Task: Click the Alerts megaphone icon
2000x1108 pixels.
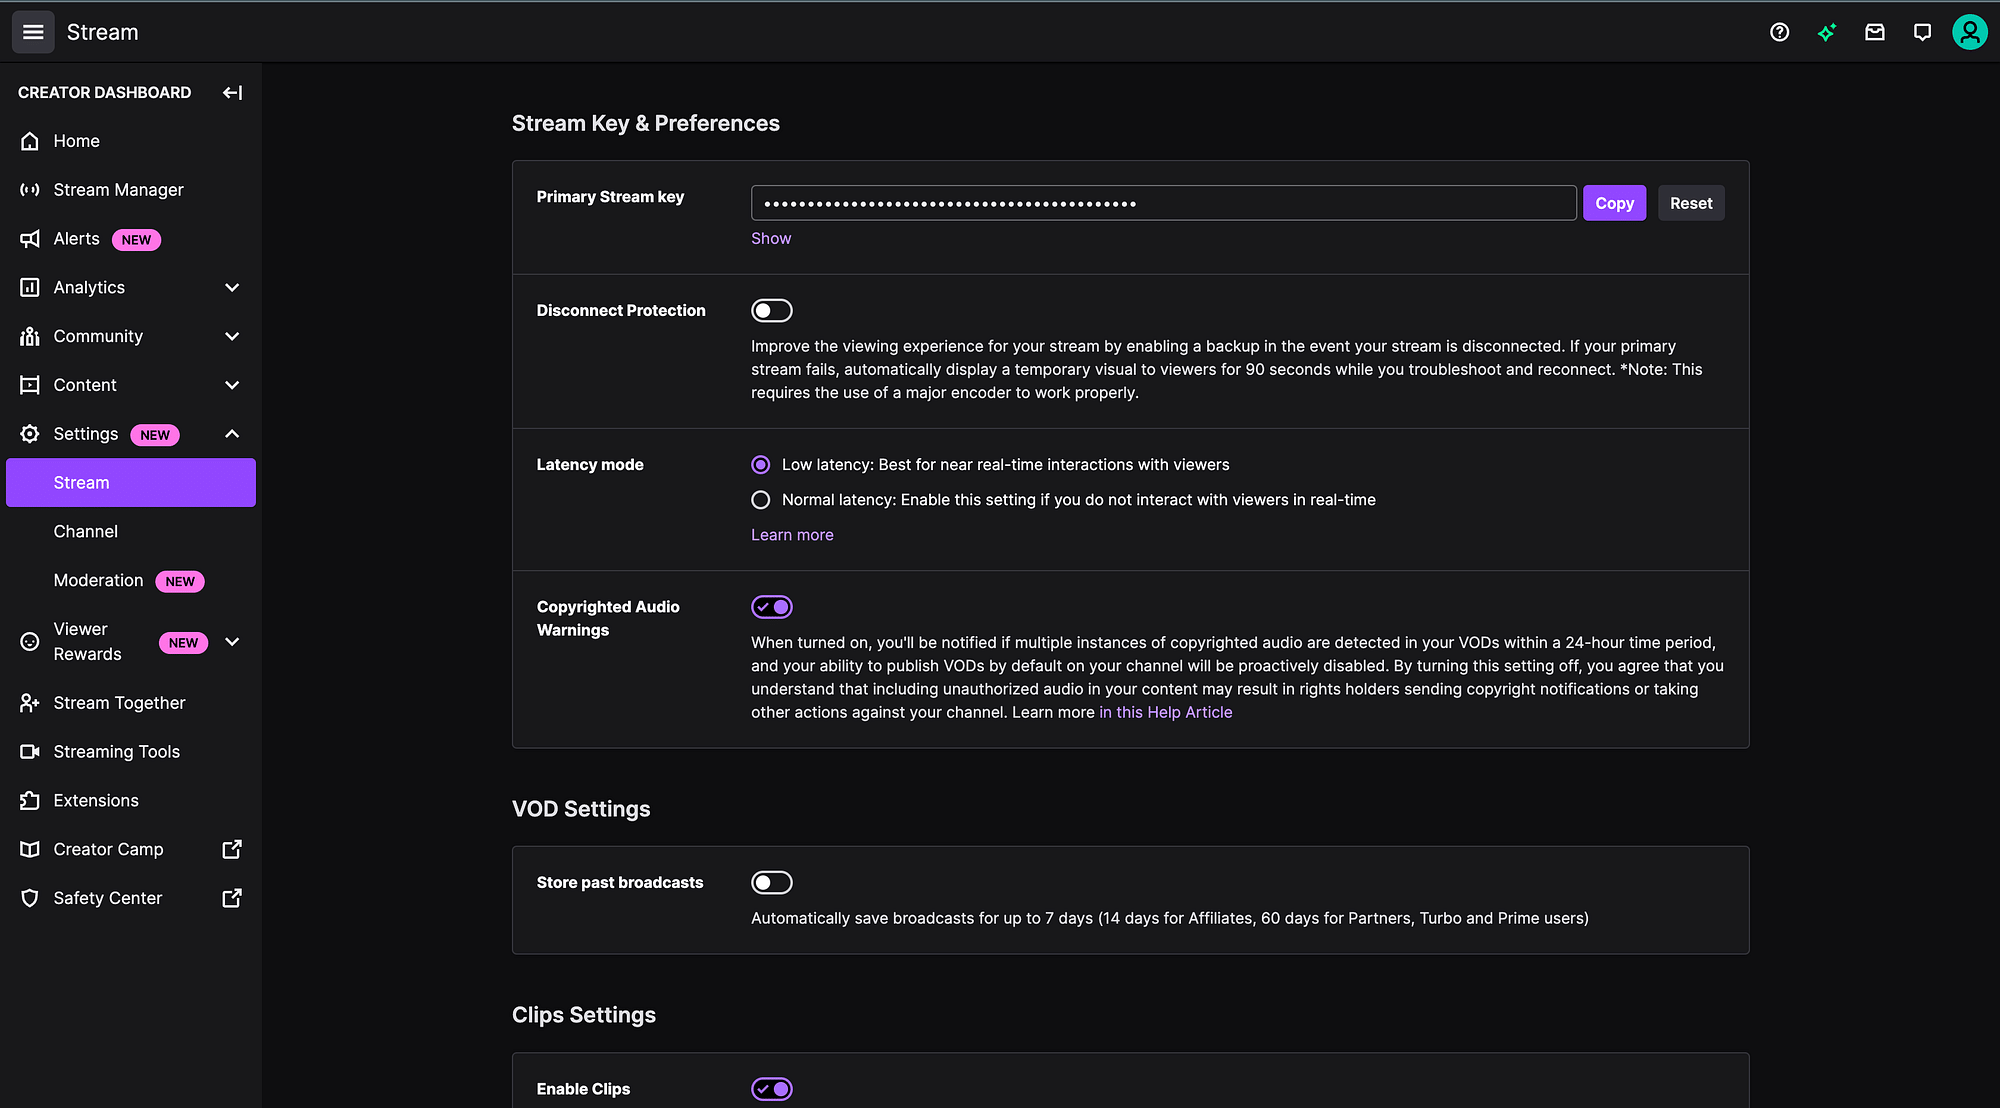Action: point(30,239)
